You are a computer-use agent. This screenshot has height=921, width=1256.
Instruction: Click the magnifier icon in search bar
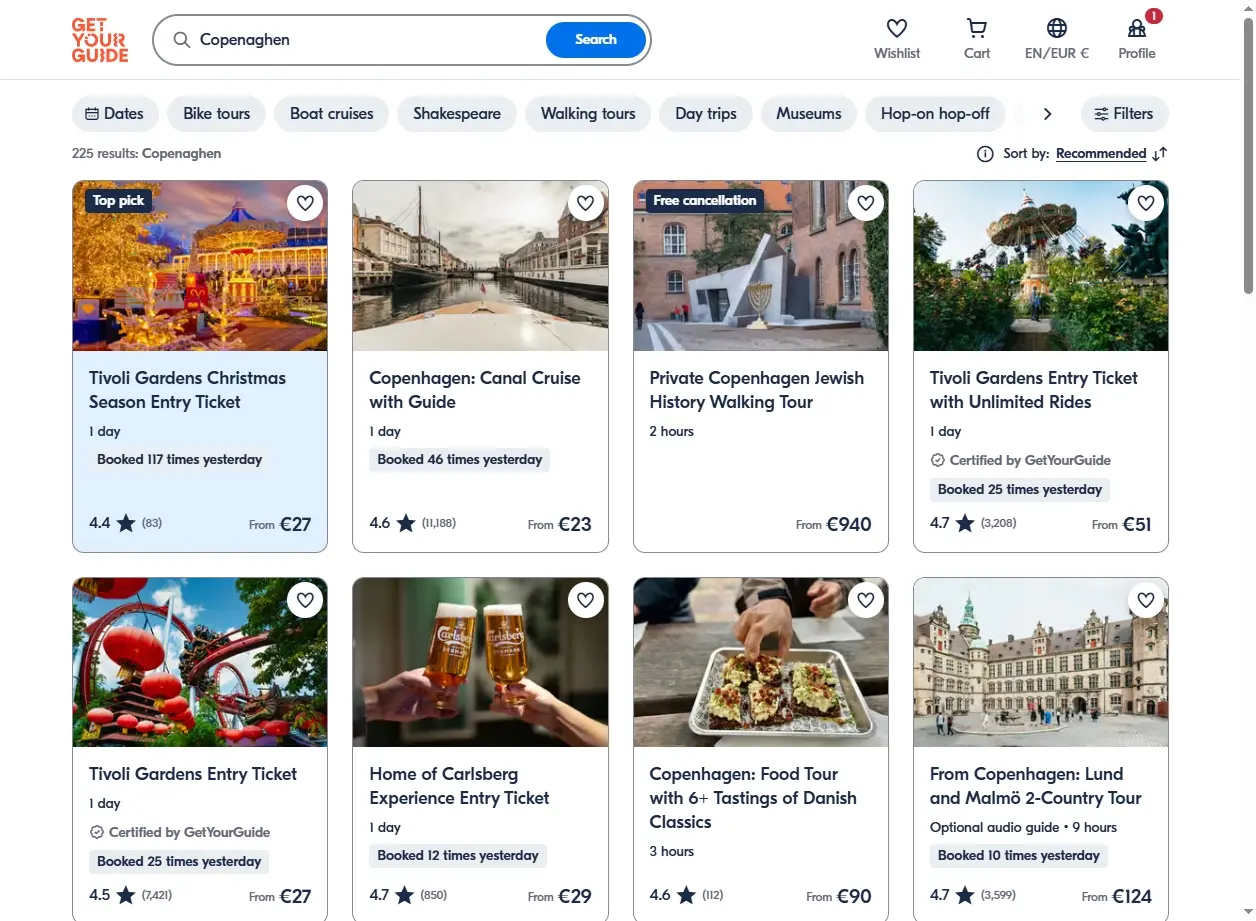(181, 40)
